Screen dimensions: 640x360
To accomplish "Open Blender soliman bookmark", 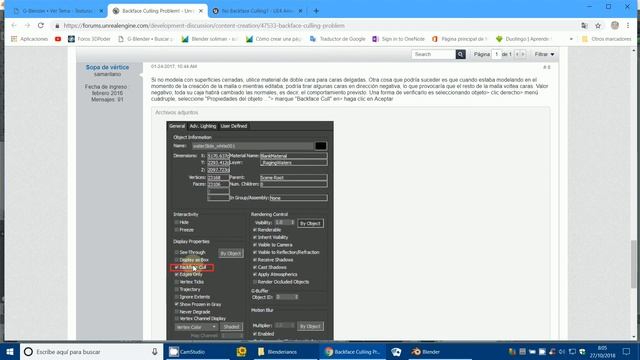I will pyautogui.click(x=209, y=39).
